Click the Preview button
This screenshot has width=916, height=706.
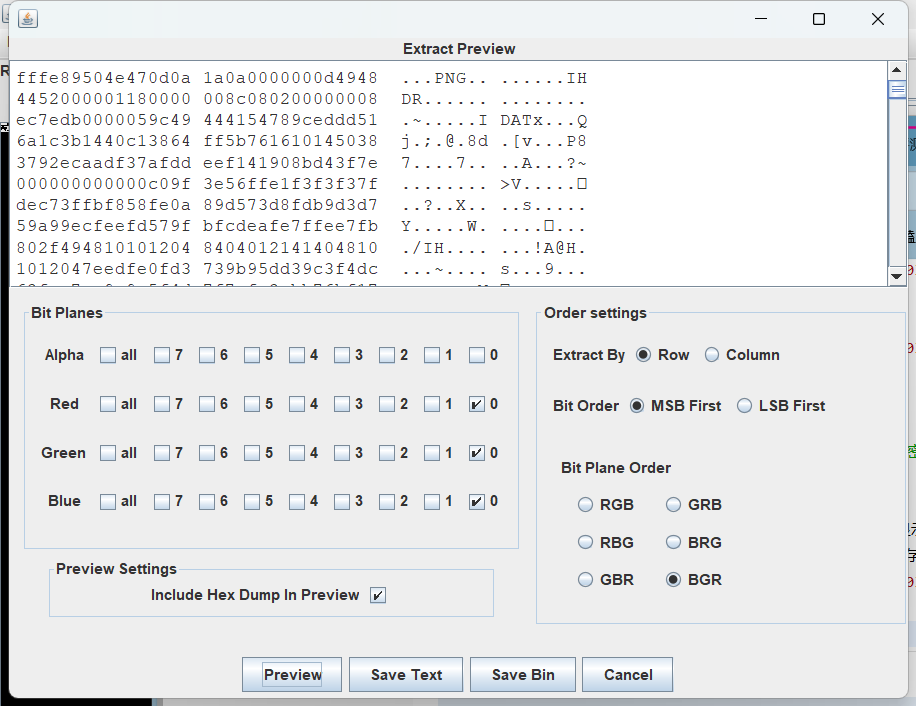coord(292,674)
